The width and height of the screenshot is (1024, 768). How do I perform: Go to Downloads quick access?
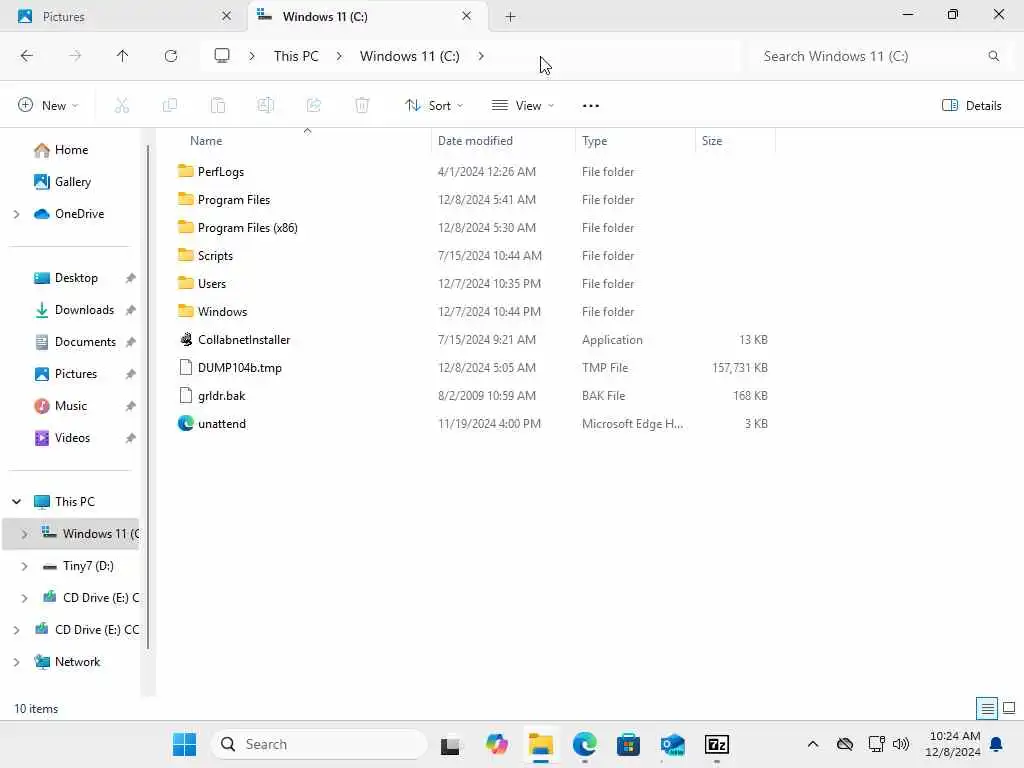click(x=84, y=310)
